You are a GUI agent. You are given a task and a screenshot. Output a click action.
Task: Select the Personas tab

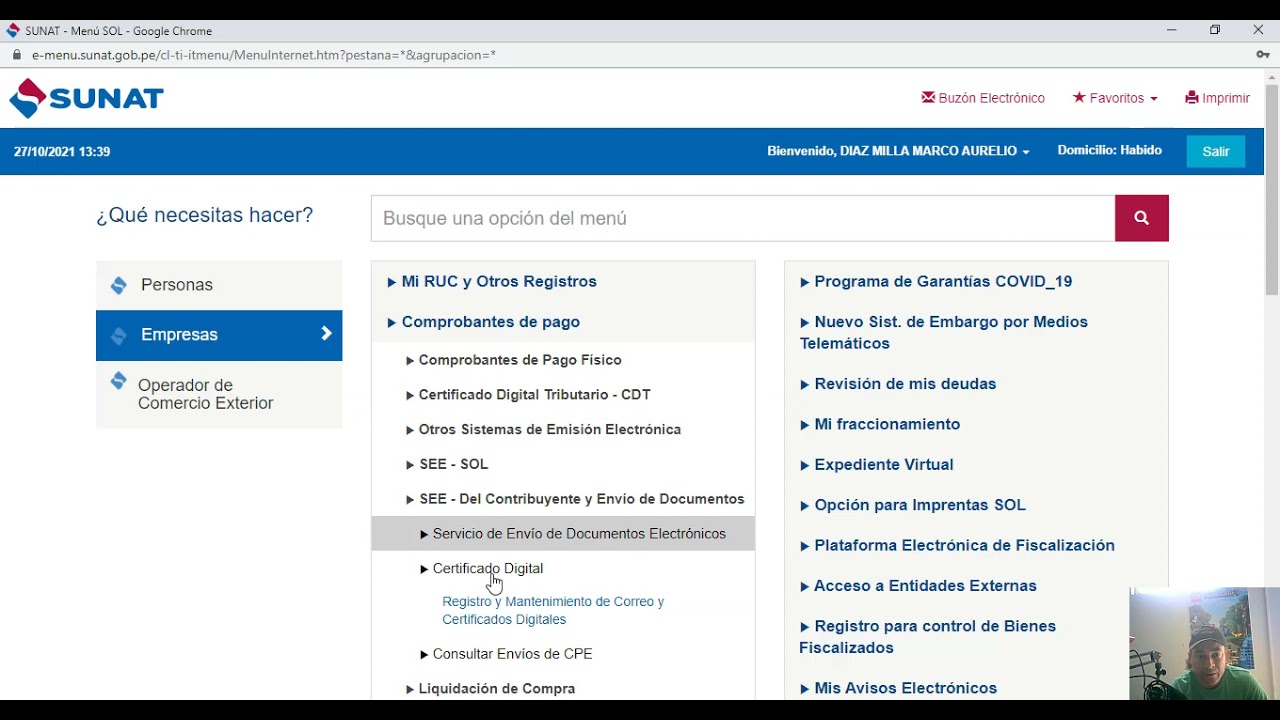tap(219, 285)
